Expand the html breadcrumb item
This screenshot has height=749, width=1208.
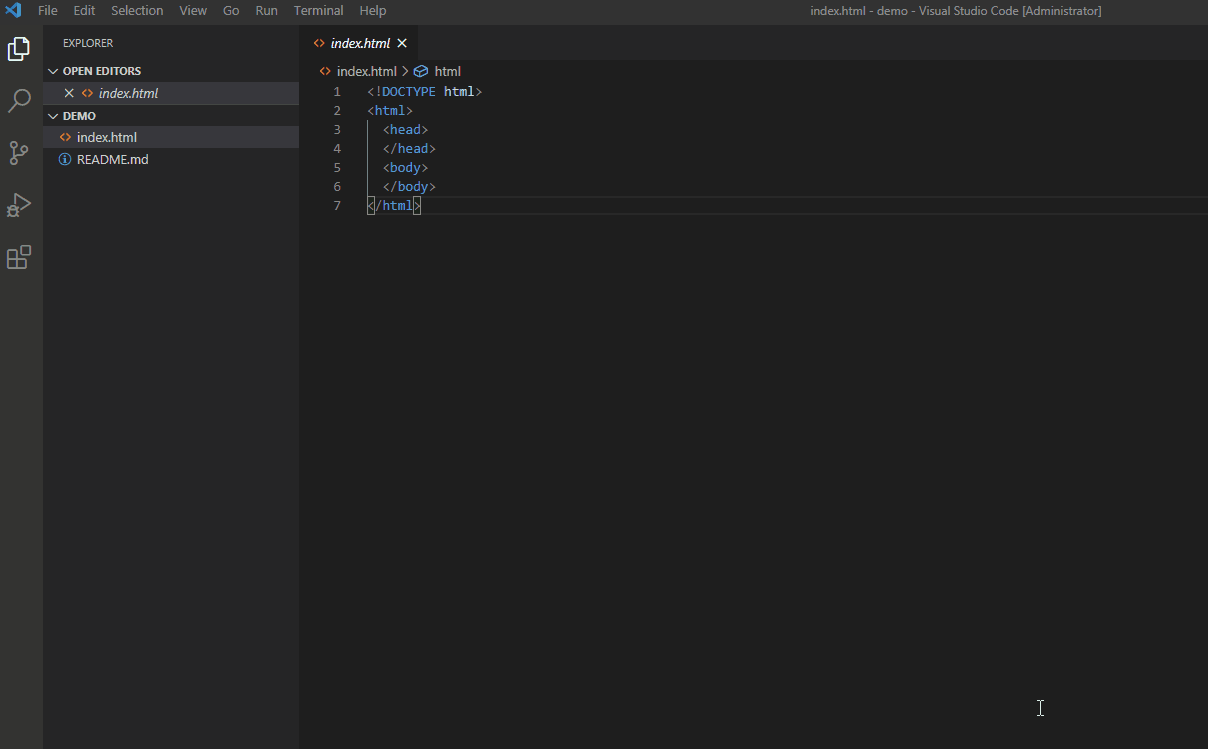coord(448,71)
